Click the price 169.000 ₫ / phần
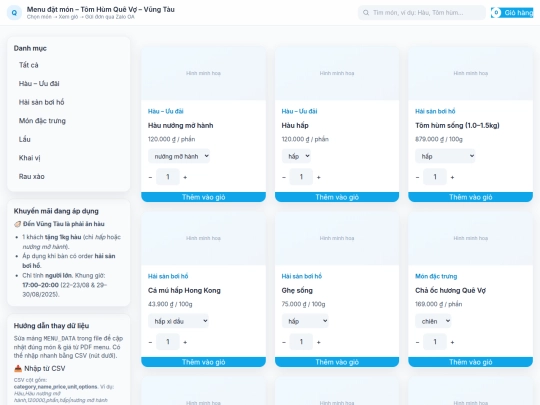The width and height of the screenshot is (540, 405). [x=439, y=304]
